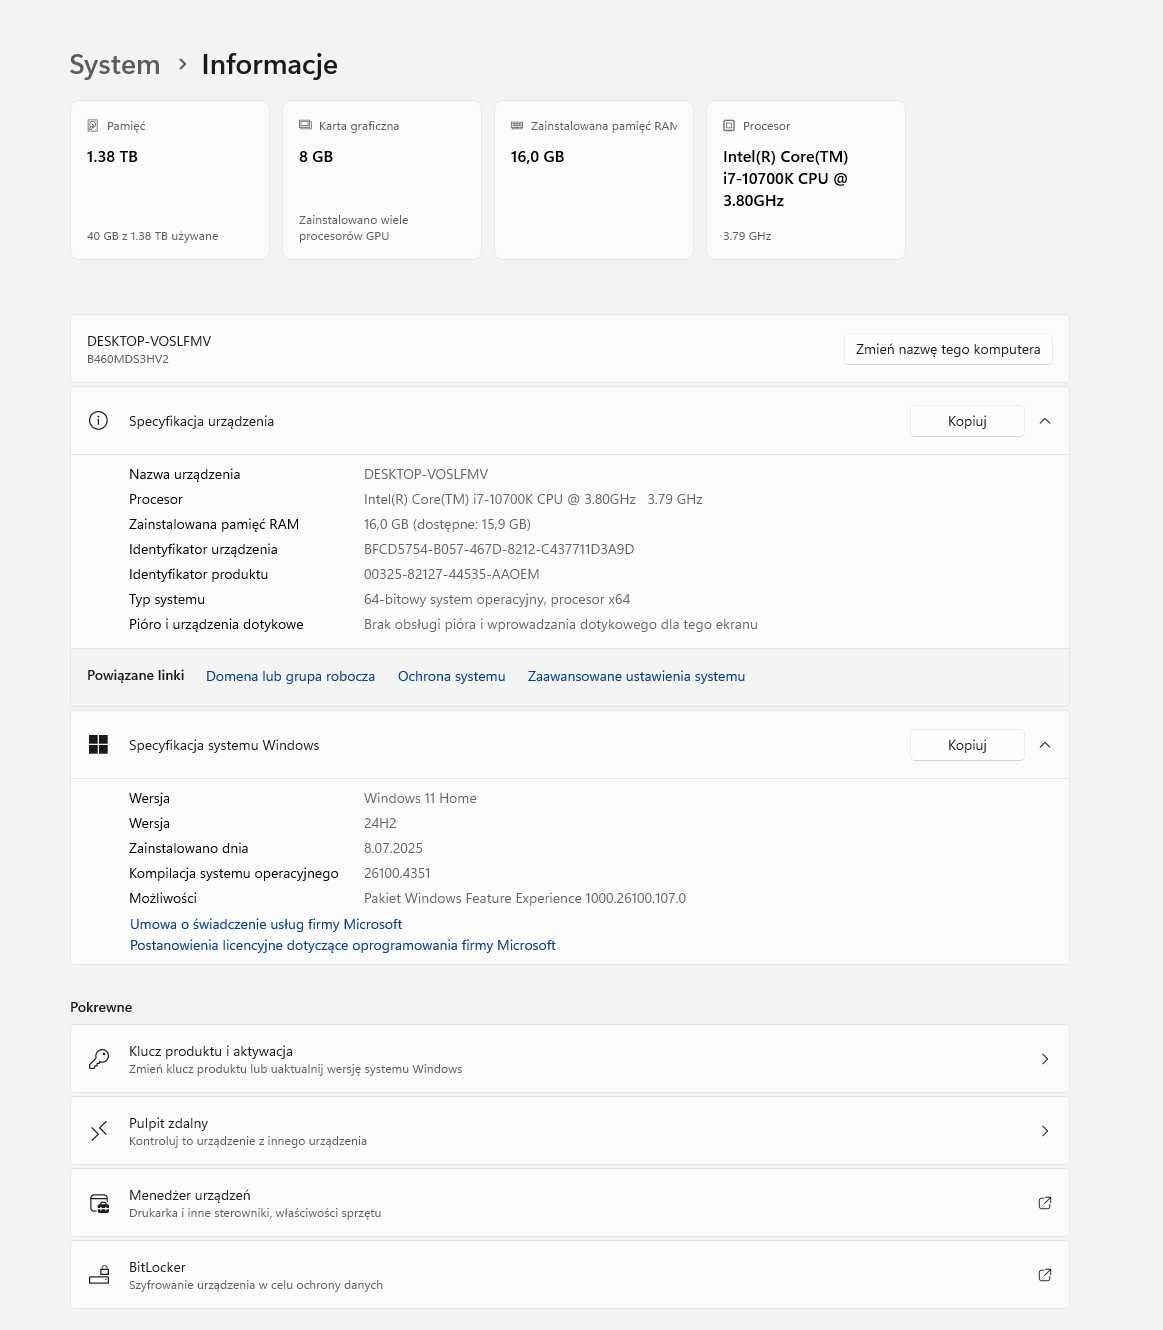Open the Klucz produktu i aktywacja entry
1163x1330 pixels.
570,1059
